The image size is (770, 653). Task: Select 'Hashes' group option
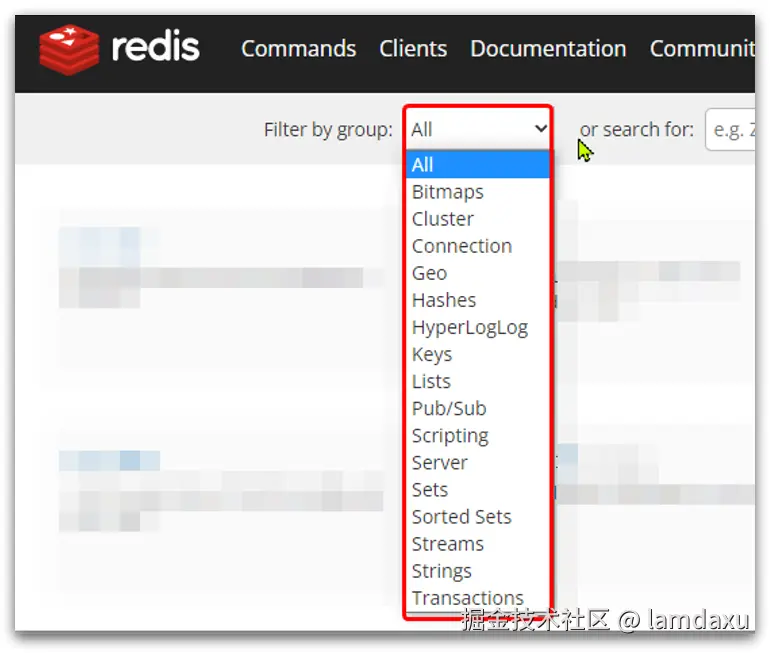pyautogui.click(x=478, y=300)
